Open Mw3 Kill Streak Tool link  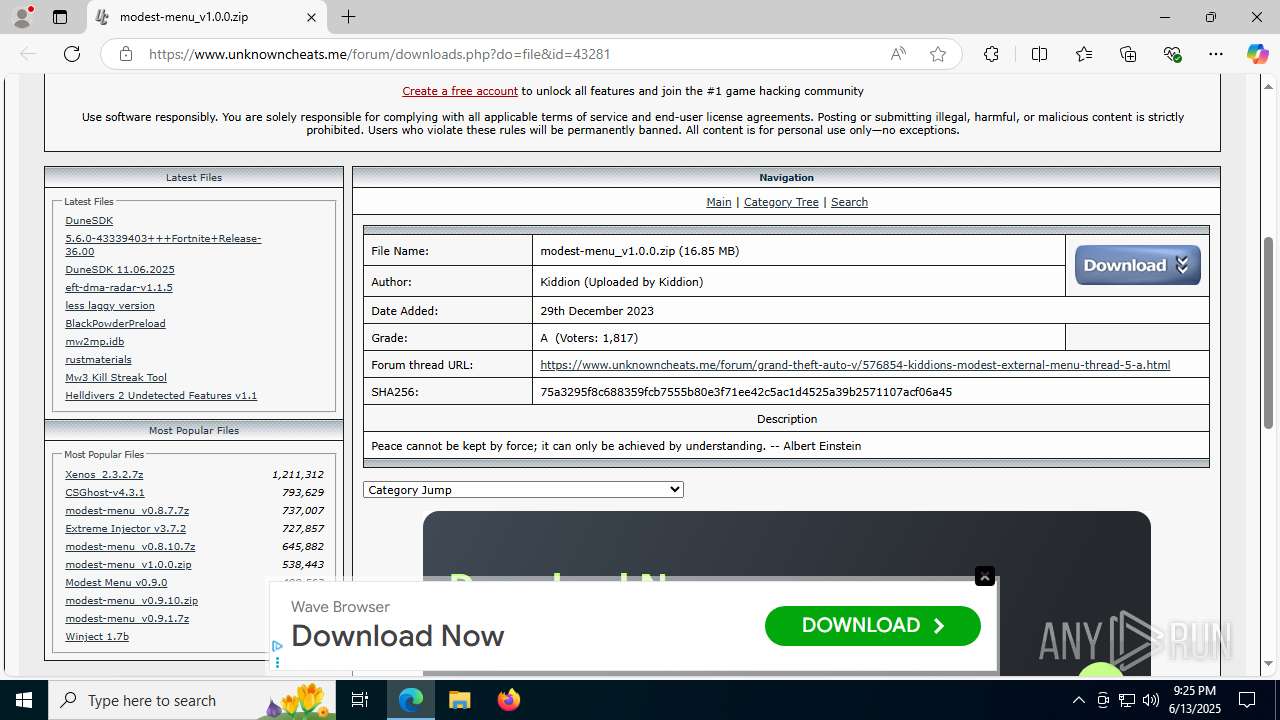click(116, 378)
